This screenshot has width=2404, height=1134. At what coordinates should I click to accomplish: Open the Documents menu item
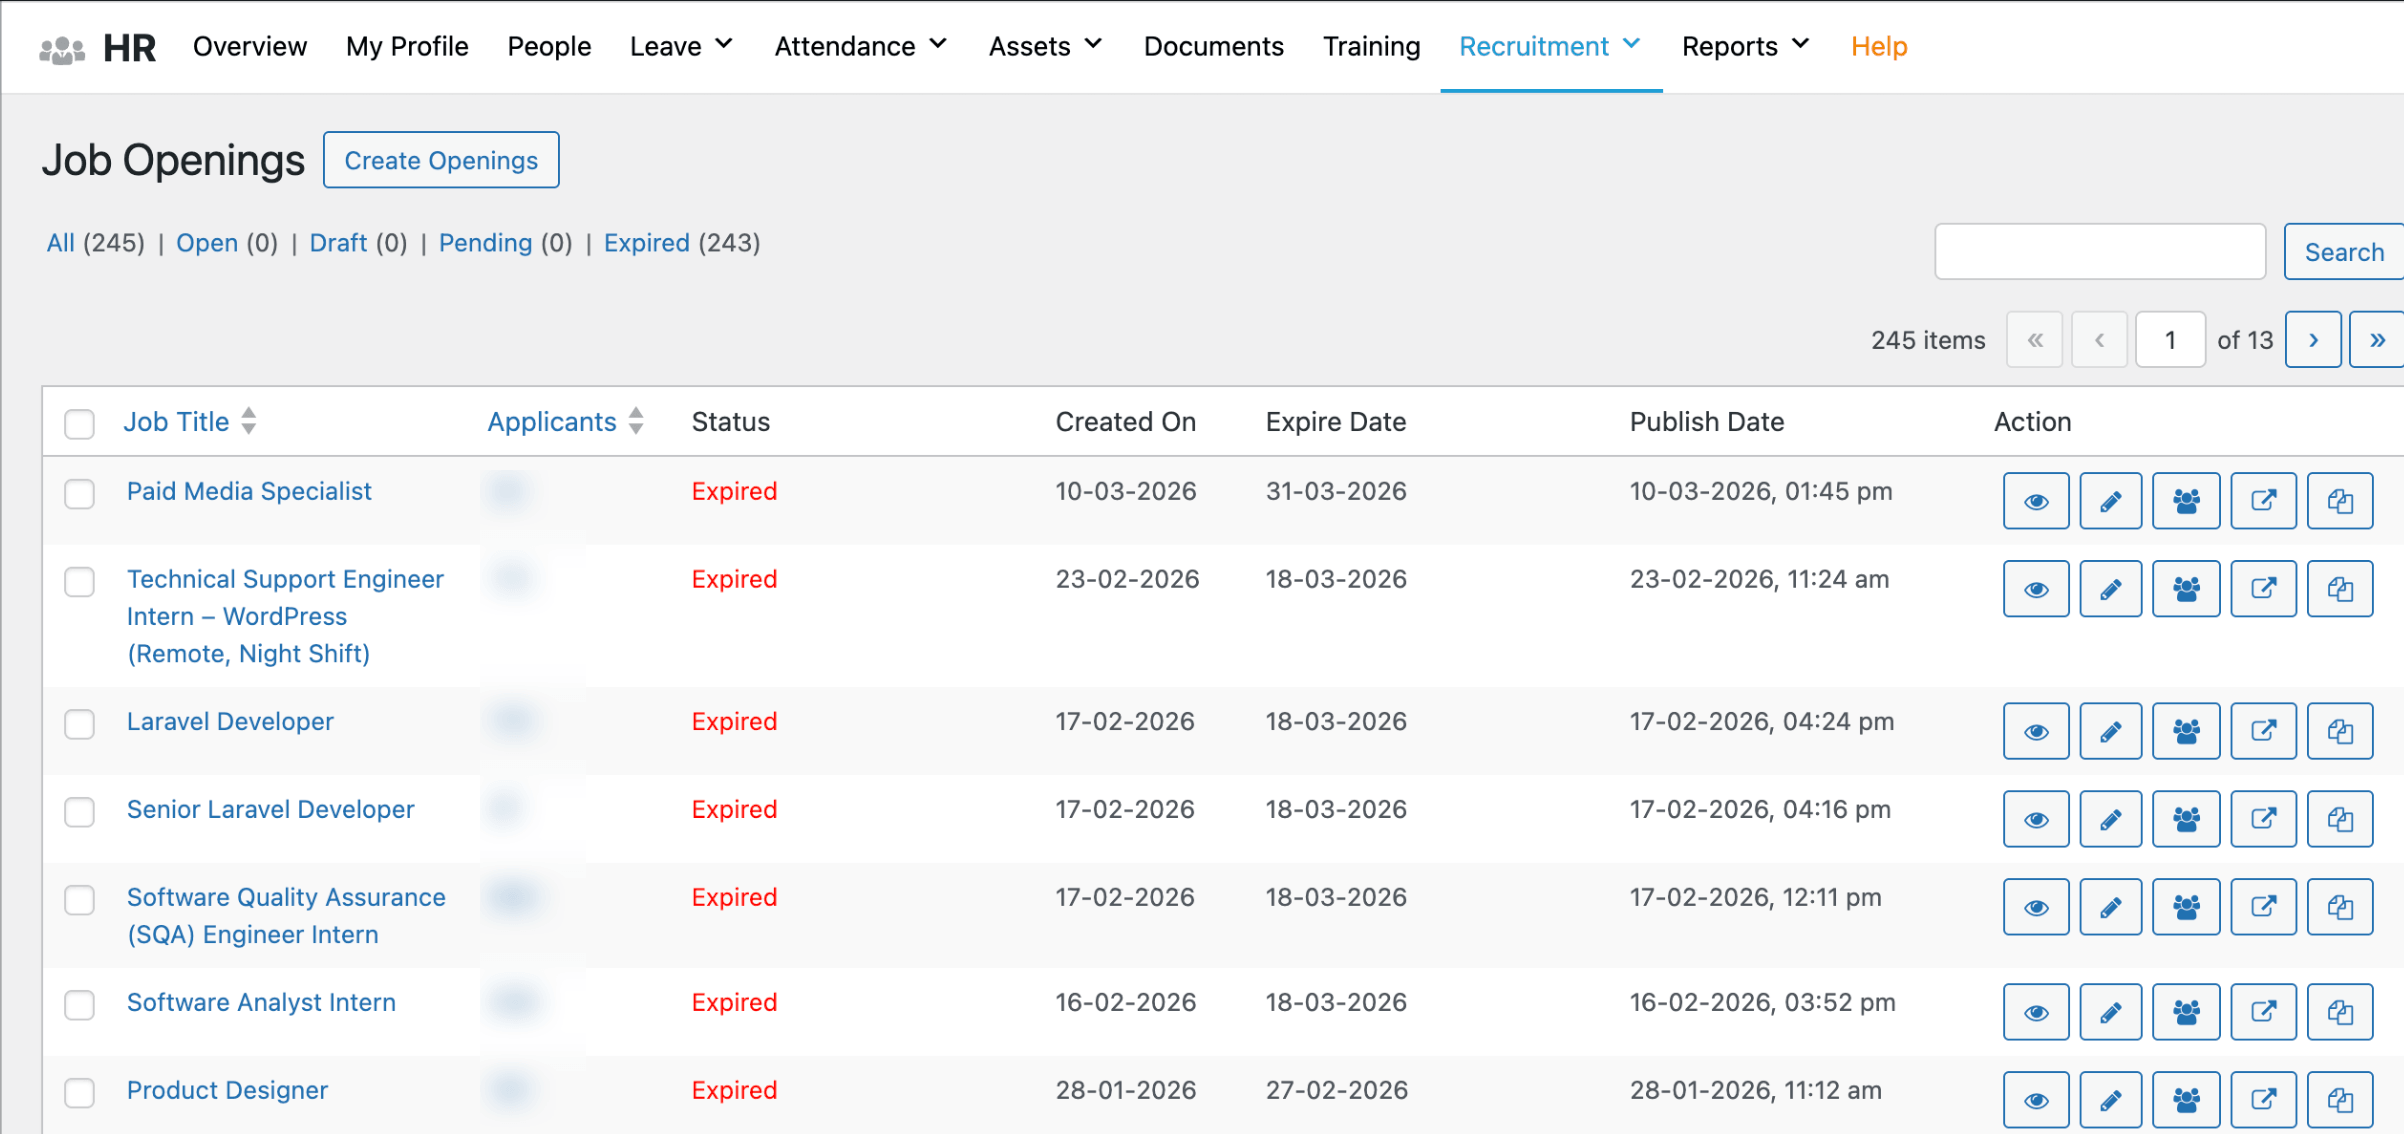(1213, 46)
